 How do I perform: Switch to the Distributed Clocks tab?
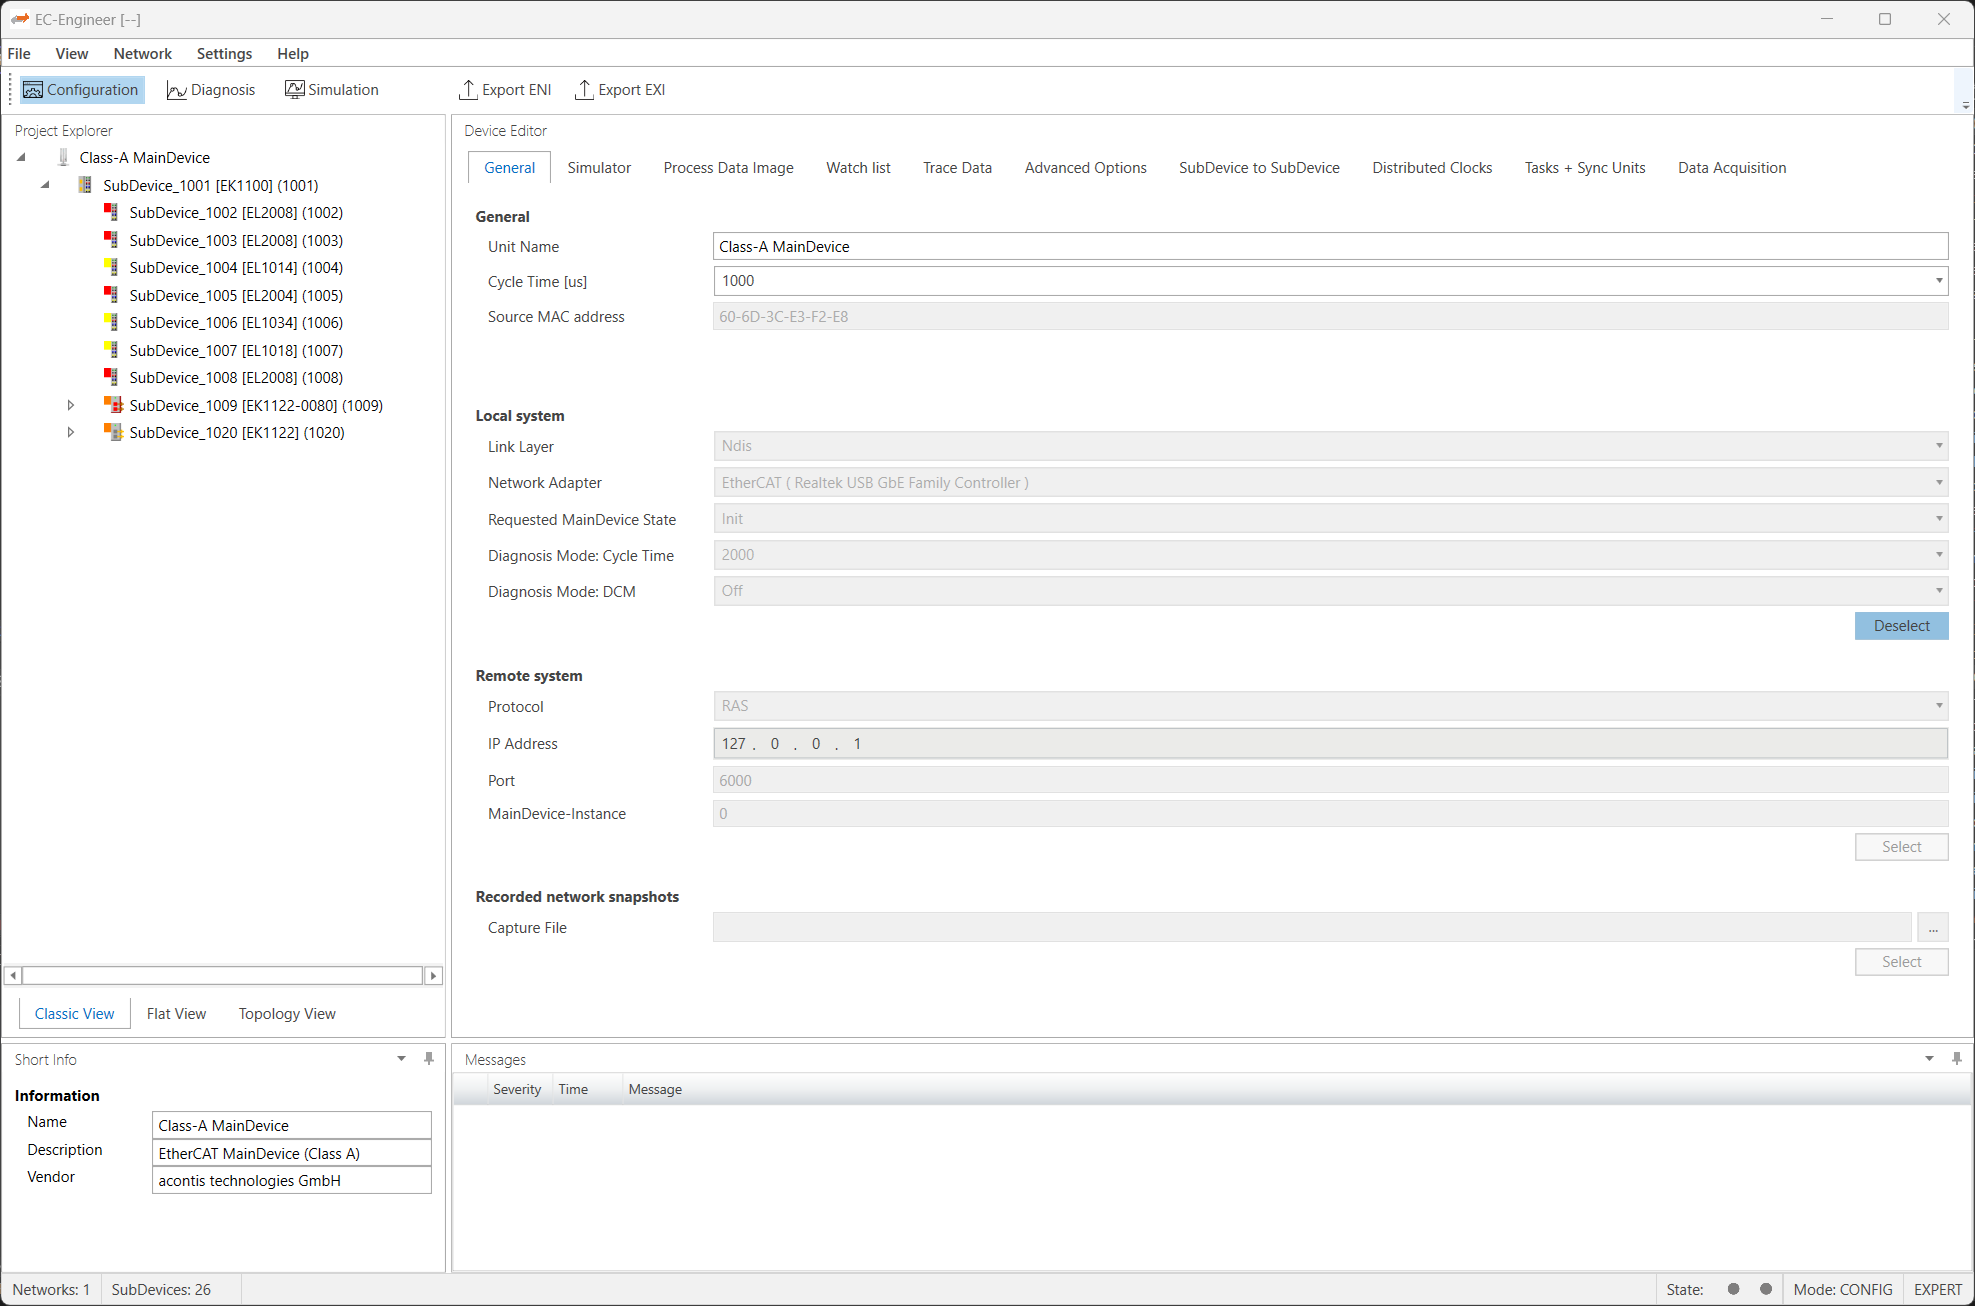coord(1431,168)
